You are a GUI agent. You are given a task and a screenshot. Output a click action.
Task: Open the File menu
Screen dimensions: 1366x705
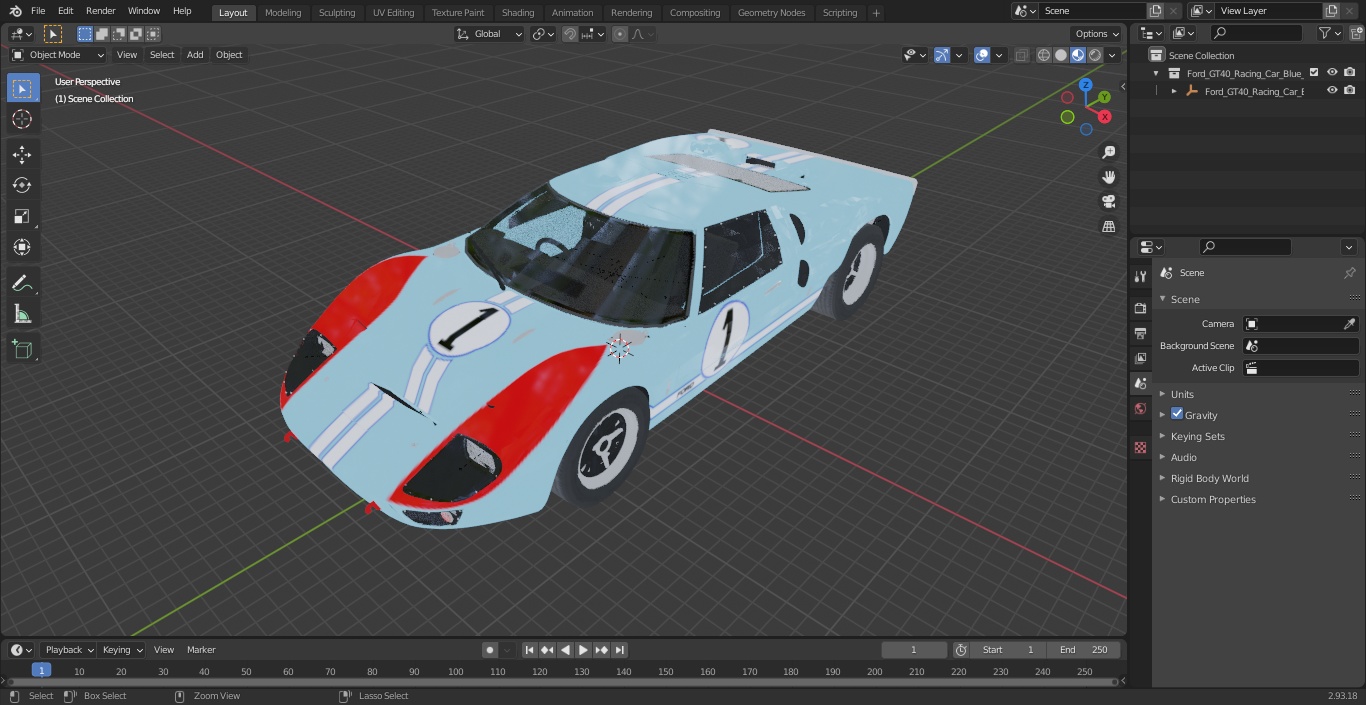pyautogui.click(x=38, y=11)
